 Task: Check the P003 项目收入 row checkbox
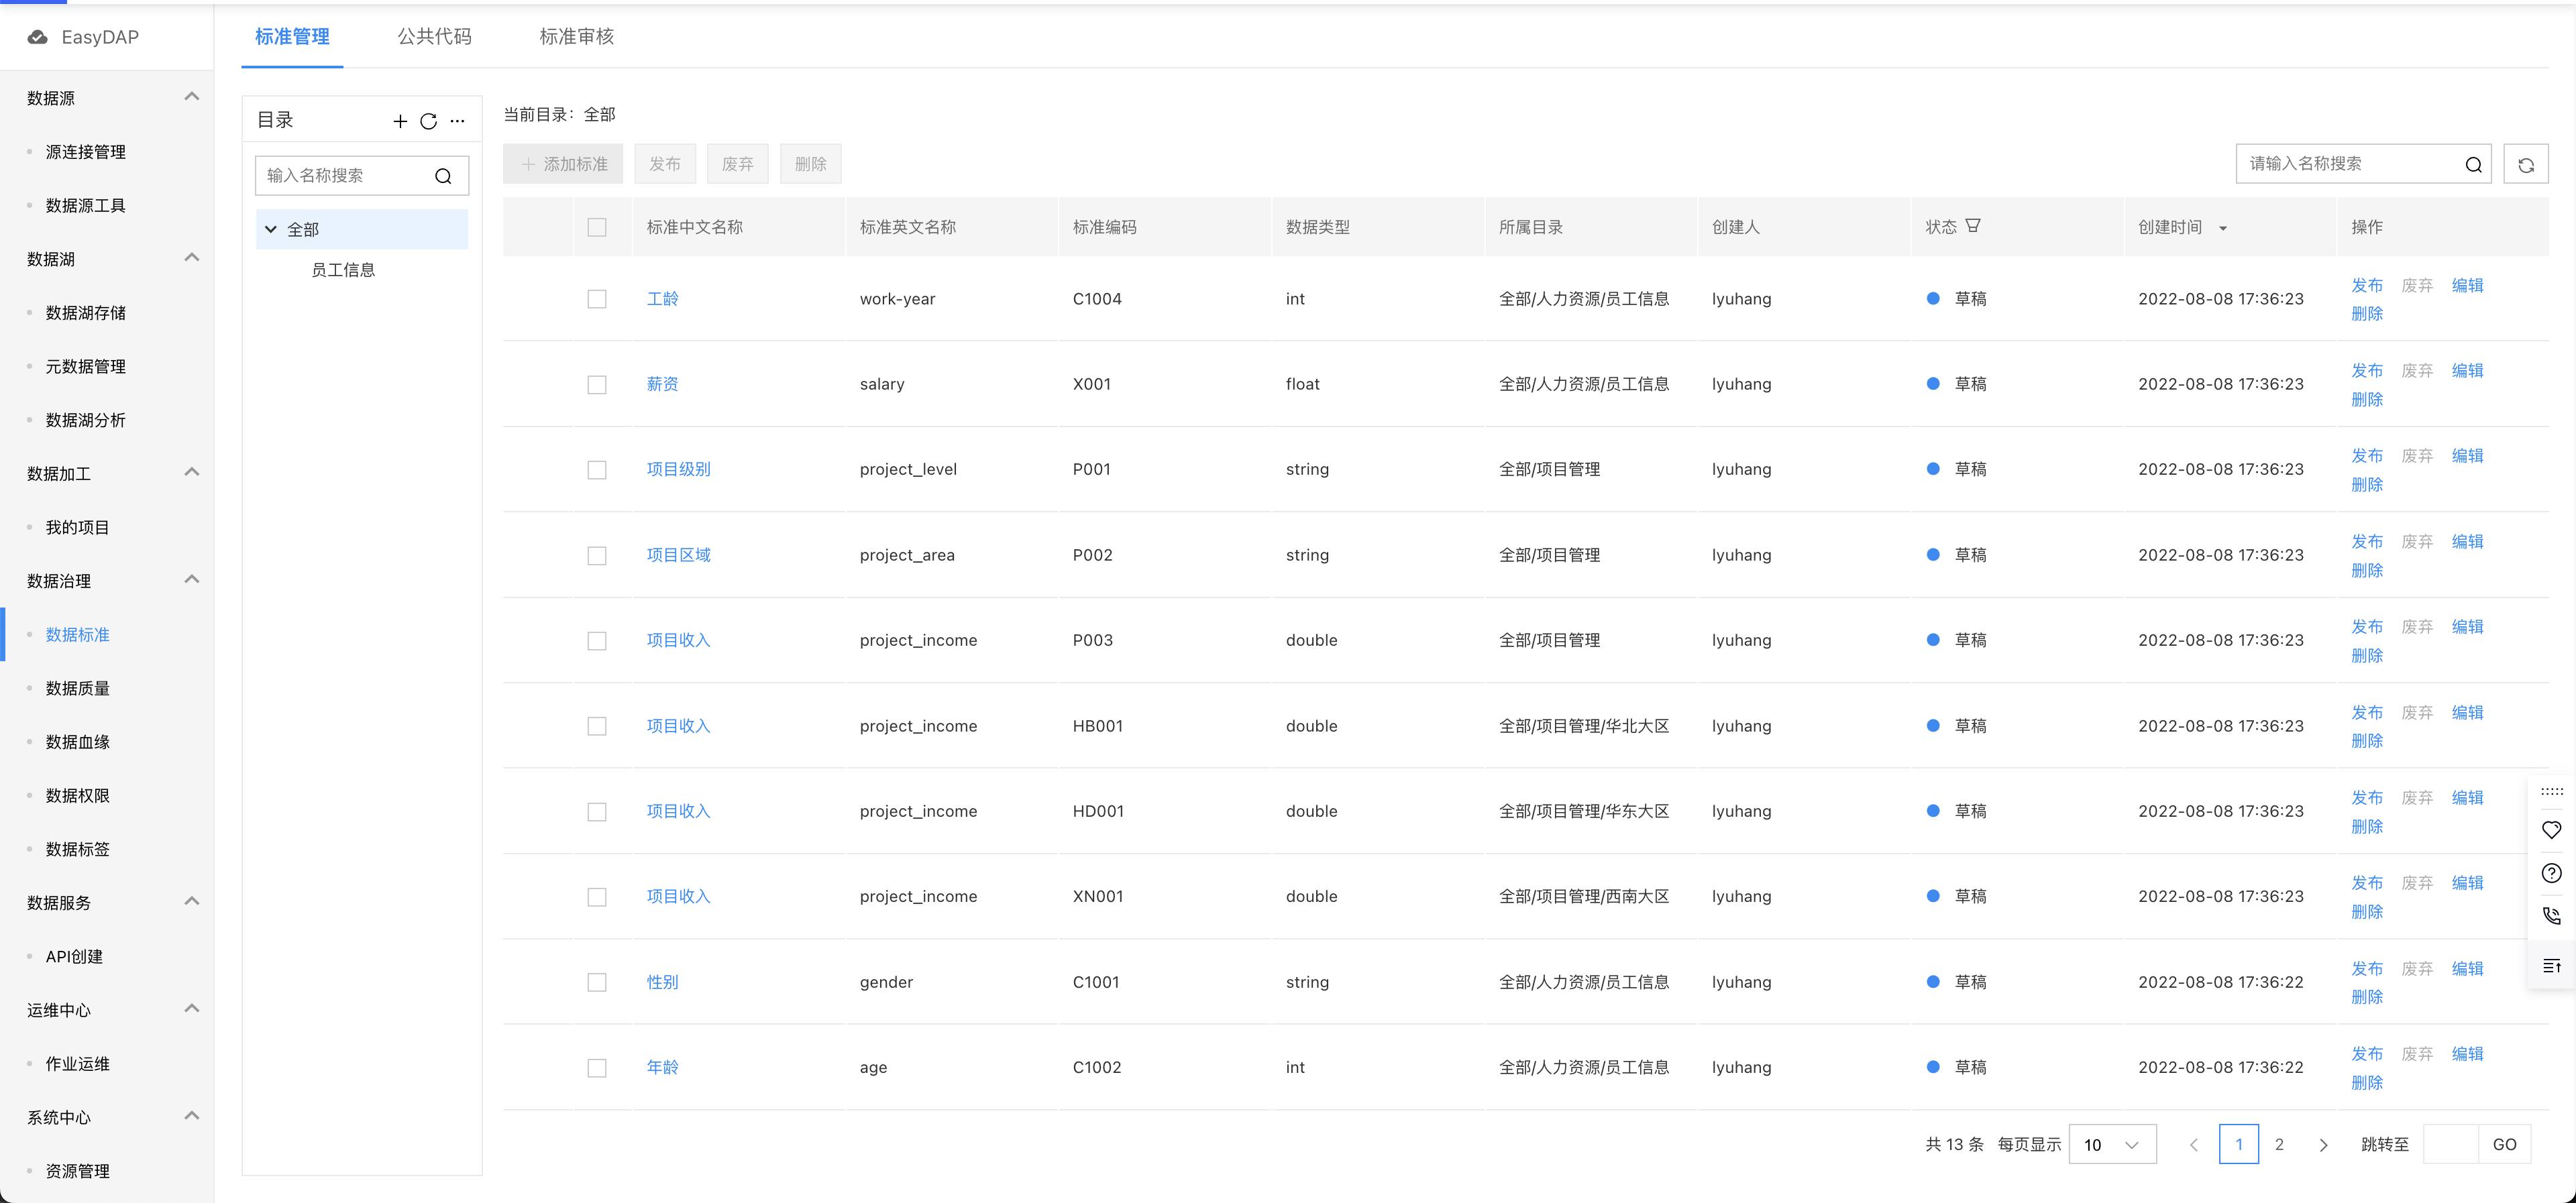[597, 641]
